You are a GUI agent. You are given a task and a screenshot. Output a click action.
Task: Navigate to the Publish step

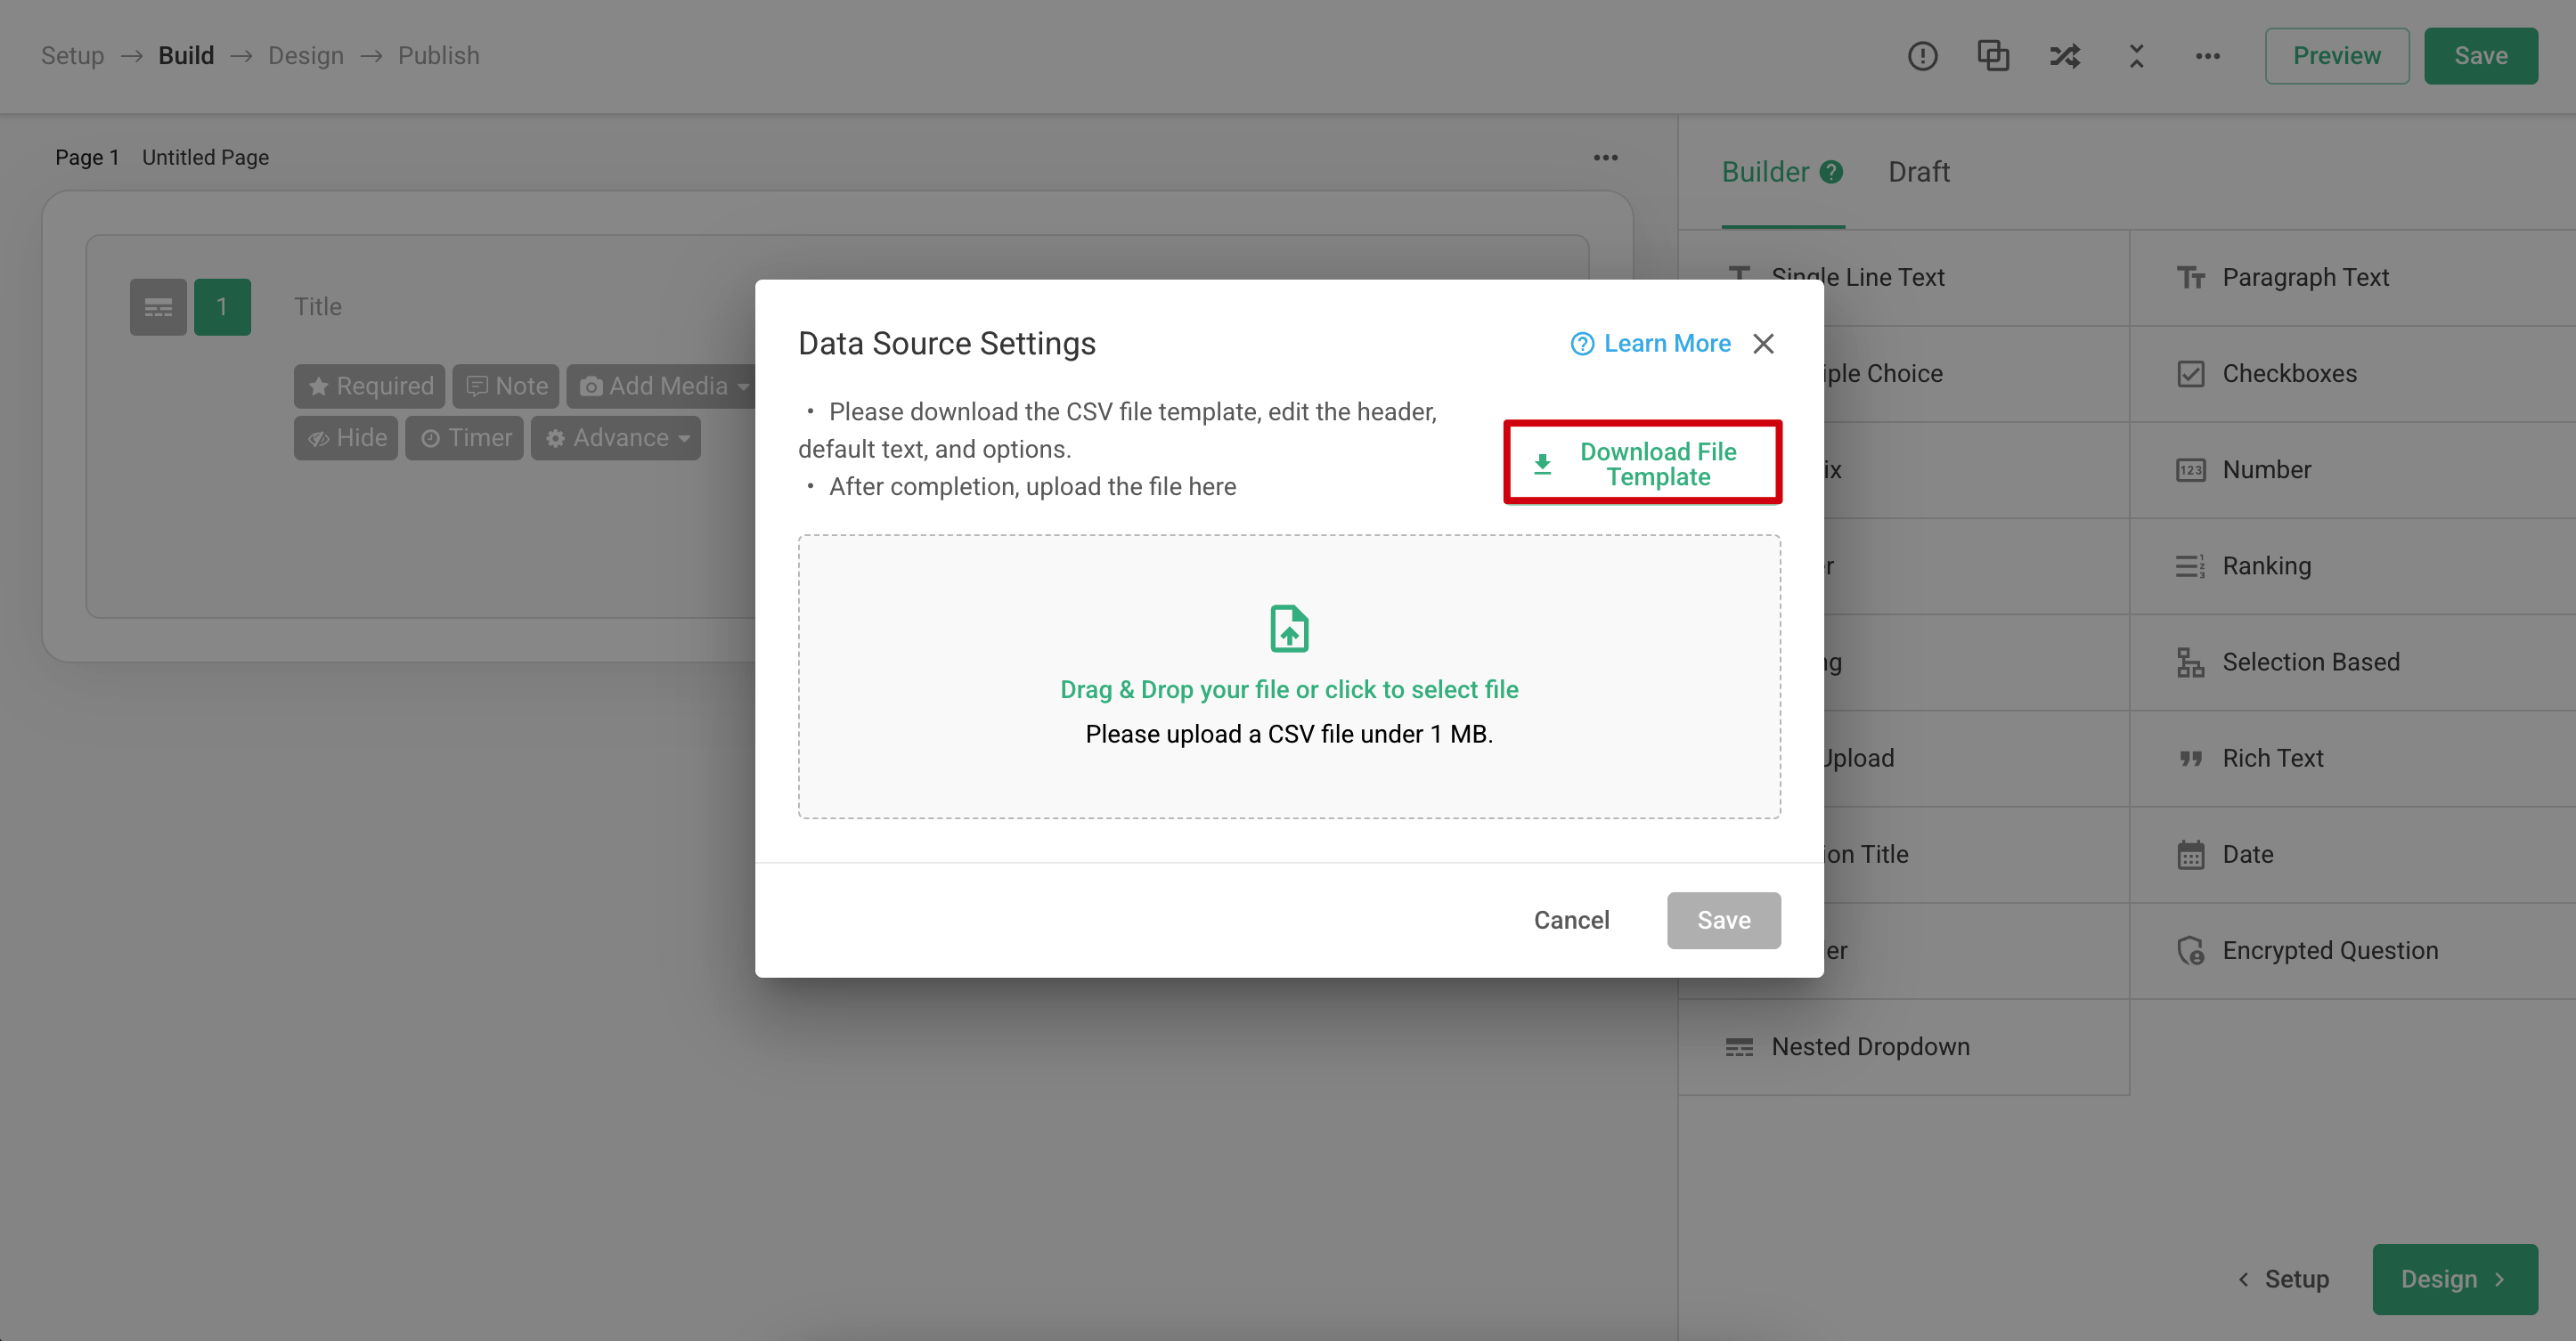pos(438,55)
